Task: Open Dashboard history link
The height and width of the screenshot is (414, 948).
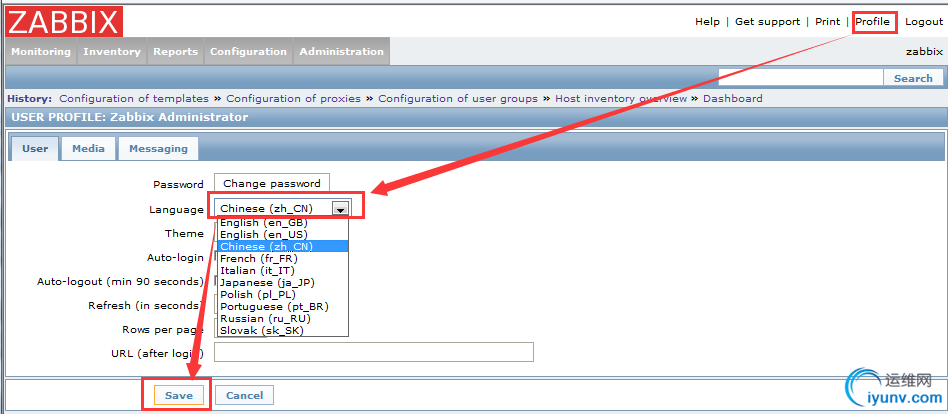Action: click(x=733, y=99)
